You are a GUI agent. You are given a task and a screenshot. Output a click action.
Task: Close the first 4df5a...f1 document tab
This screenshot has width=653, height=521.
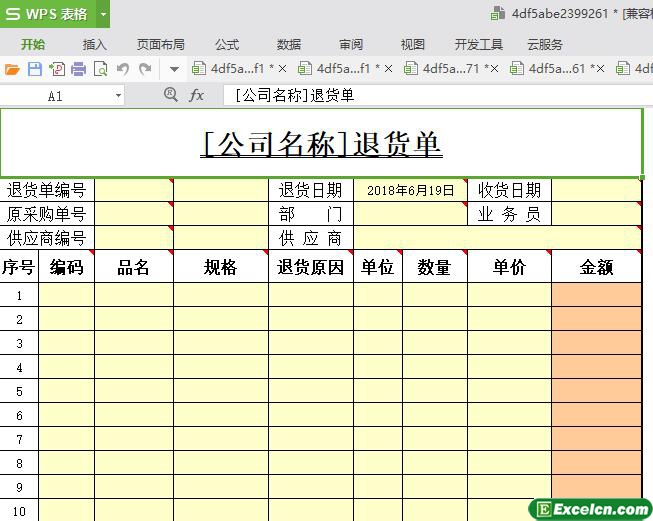[283, 69]
